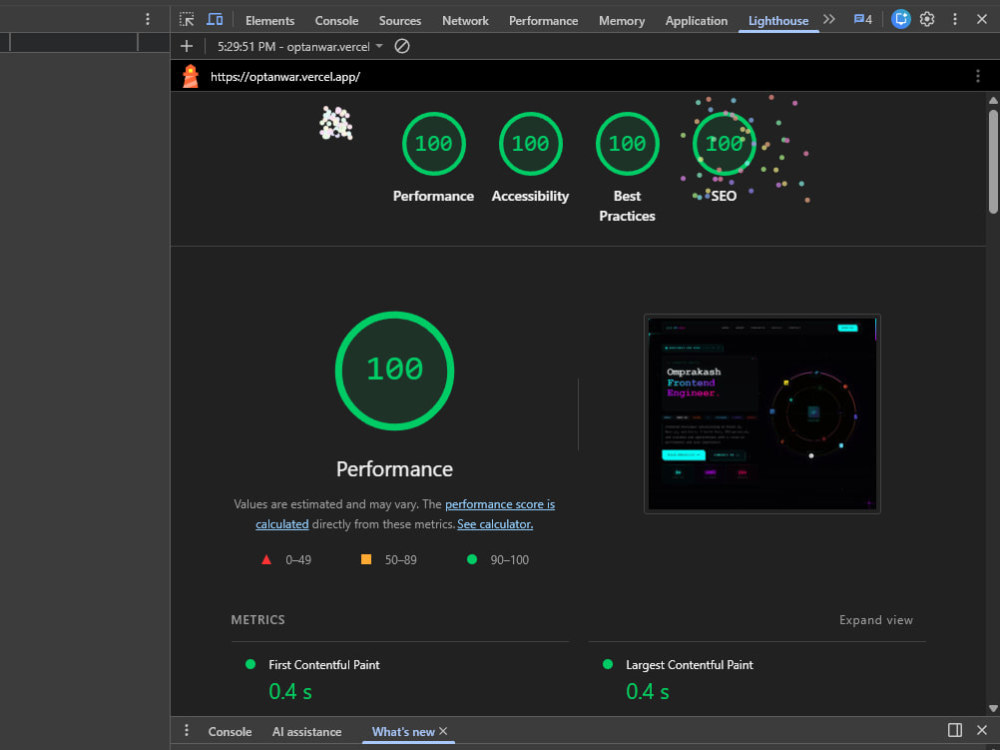Click the Lighthouse logo icon
This screenshot has height=750, width=1000.
coord(190,76)
